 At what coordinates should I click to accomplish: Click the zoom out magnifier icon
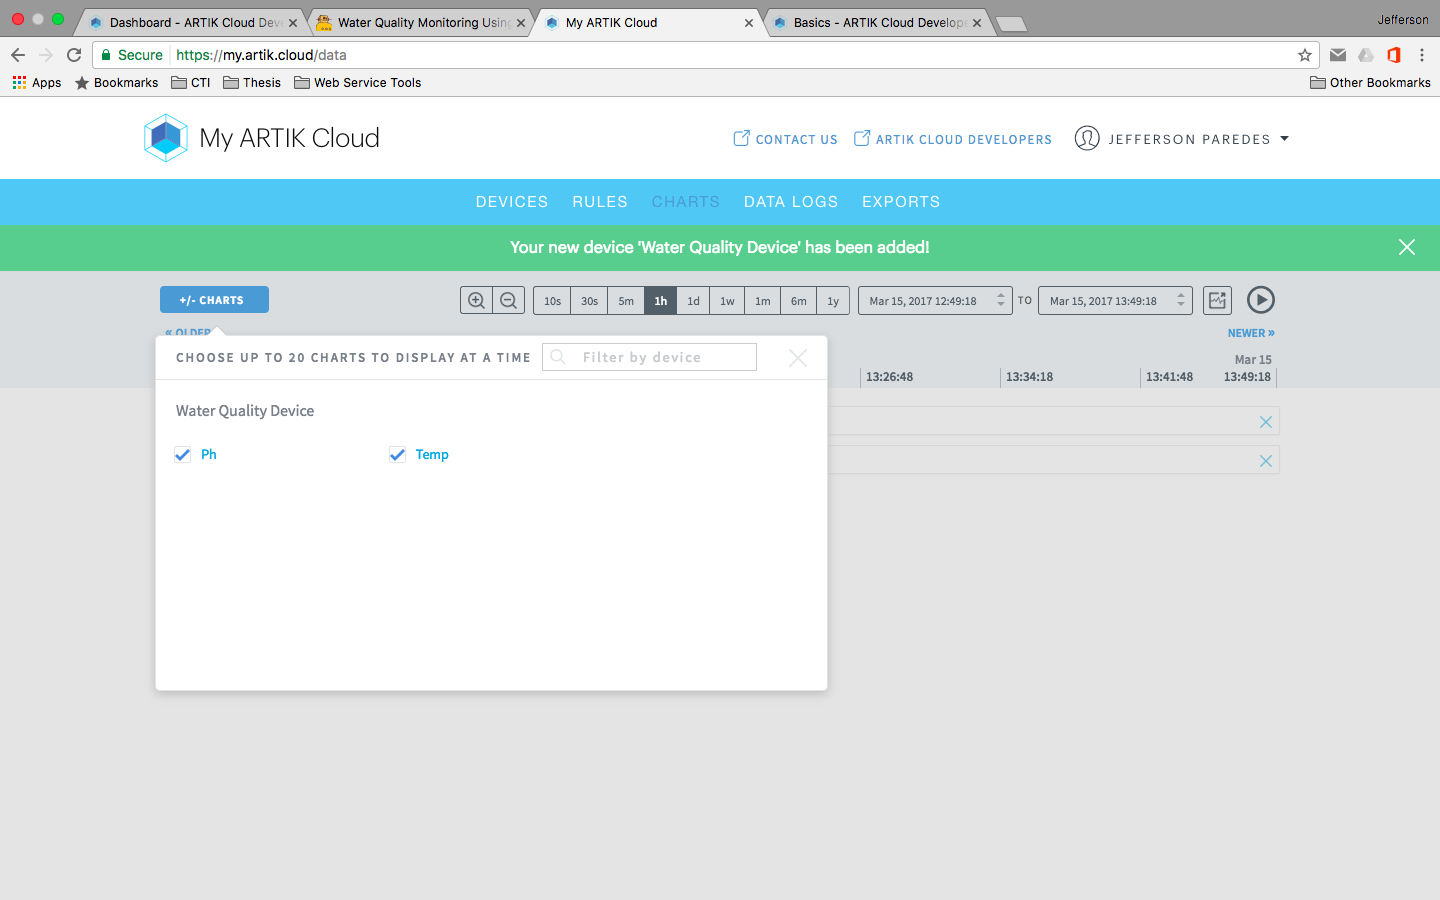(508, 300)
